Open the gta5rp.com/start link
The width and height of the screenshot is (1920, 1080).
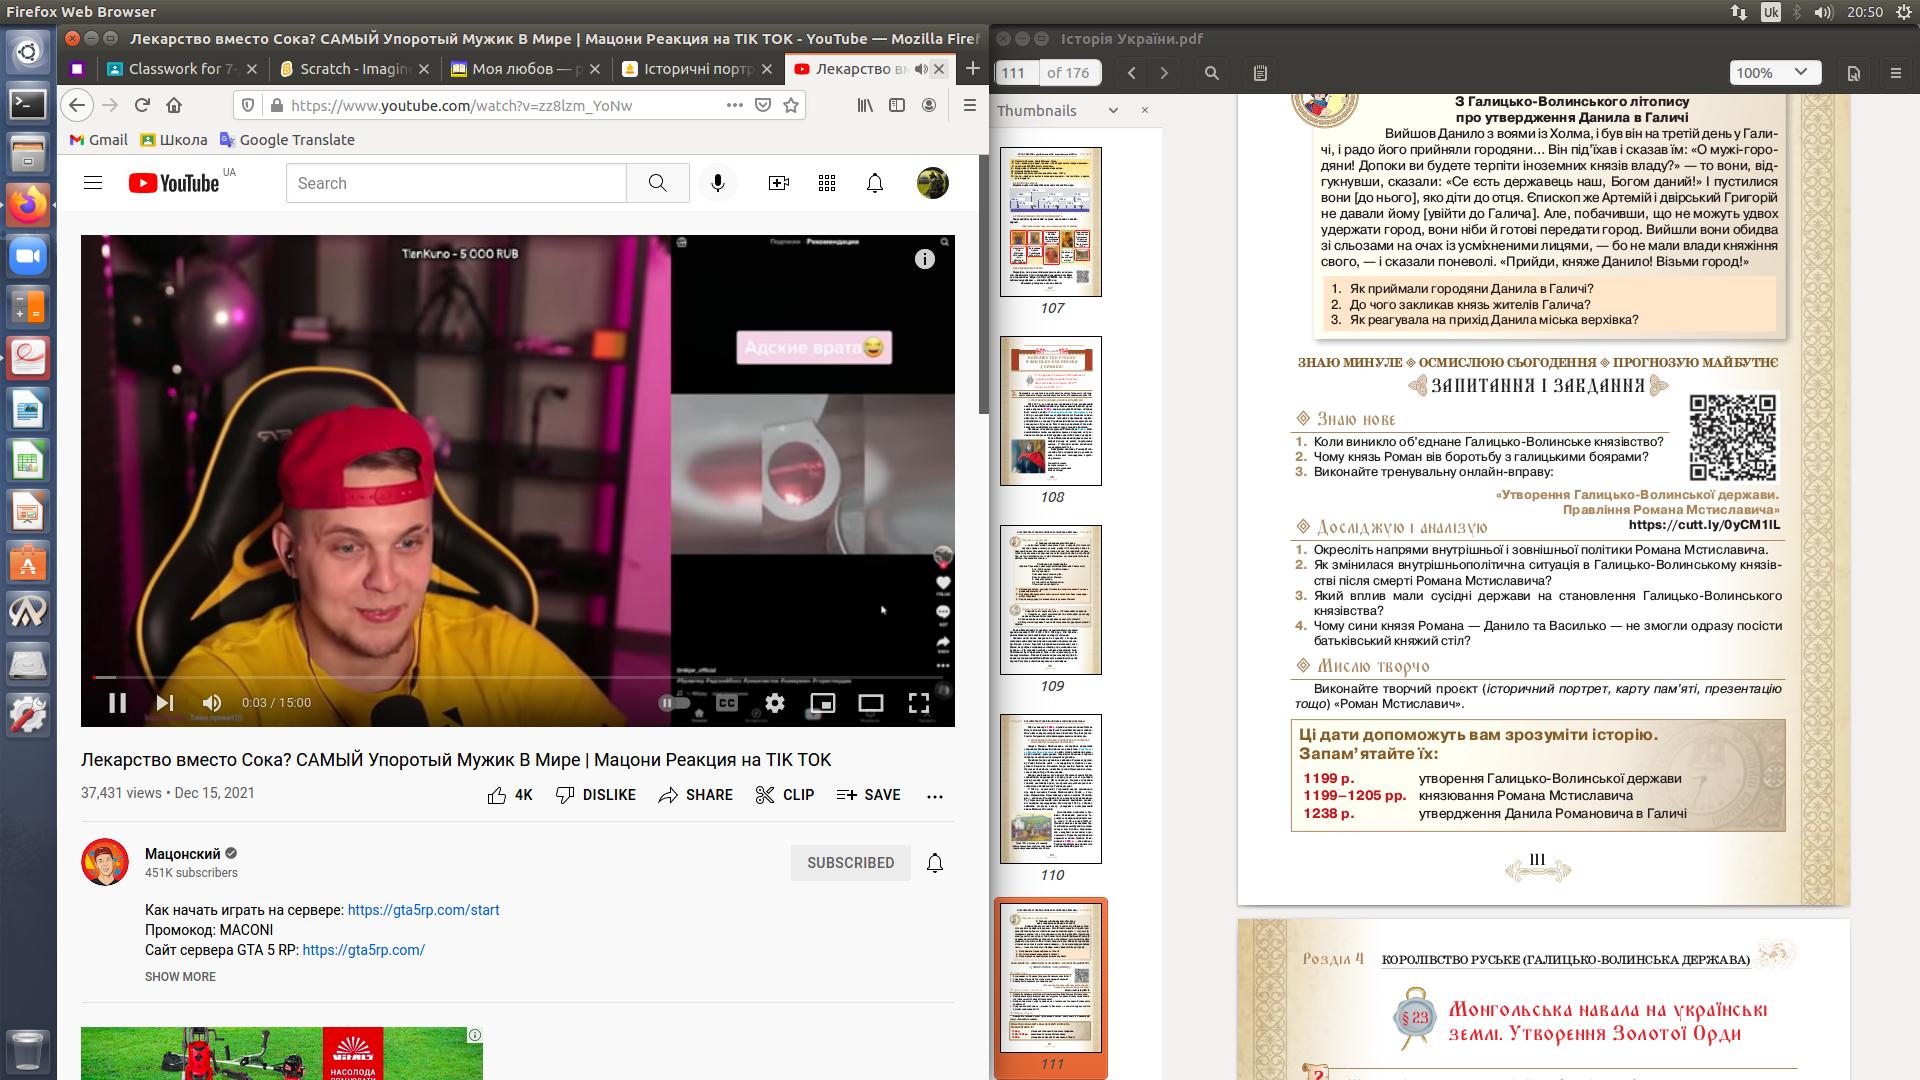click(423, 910)
